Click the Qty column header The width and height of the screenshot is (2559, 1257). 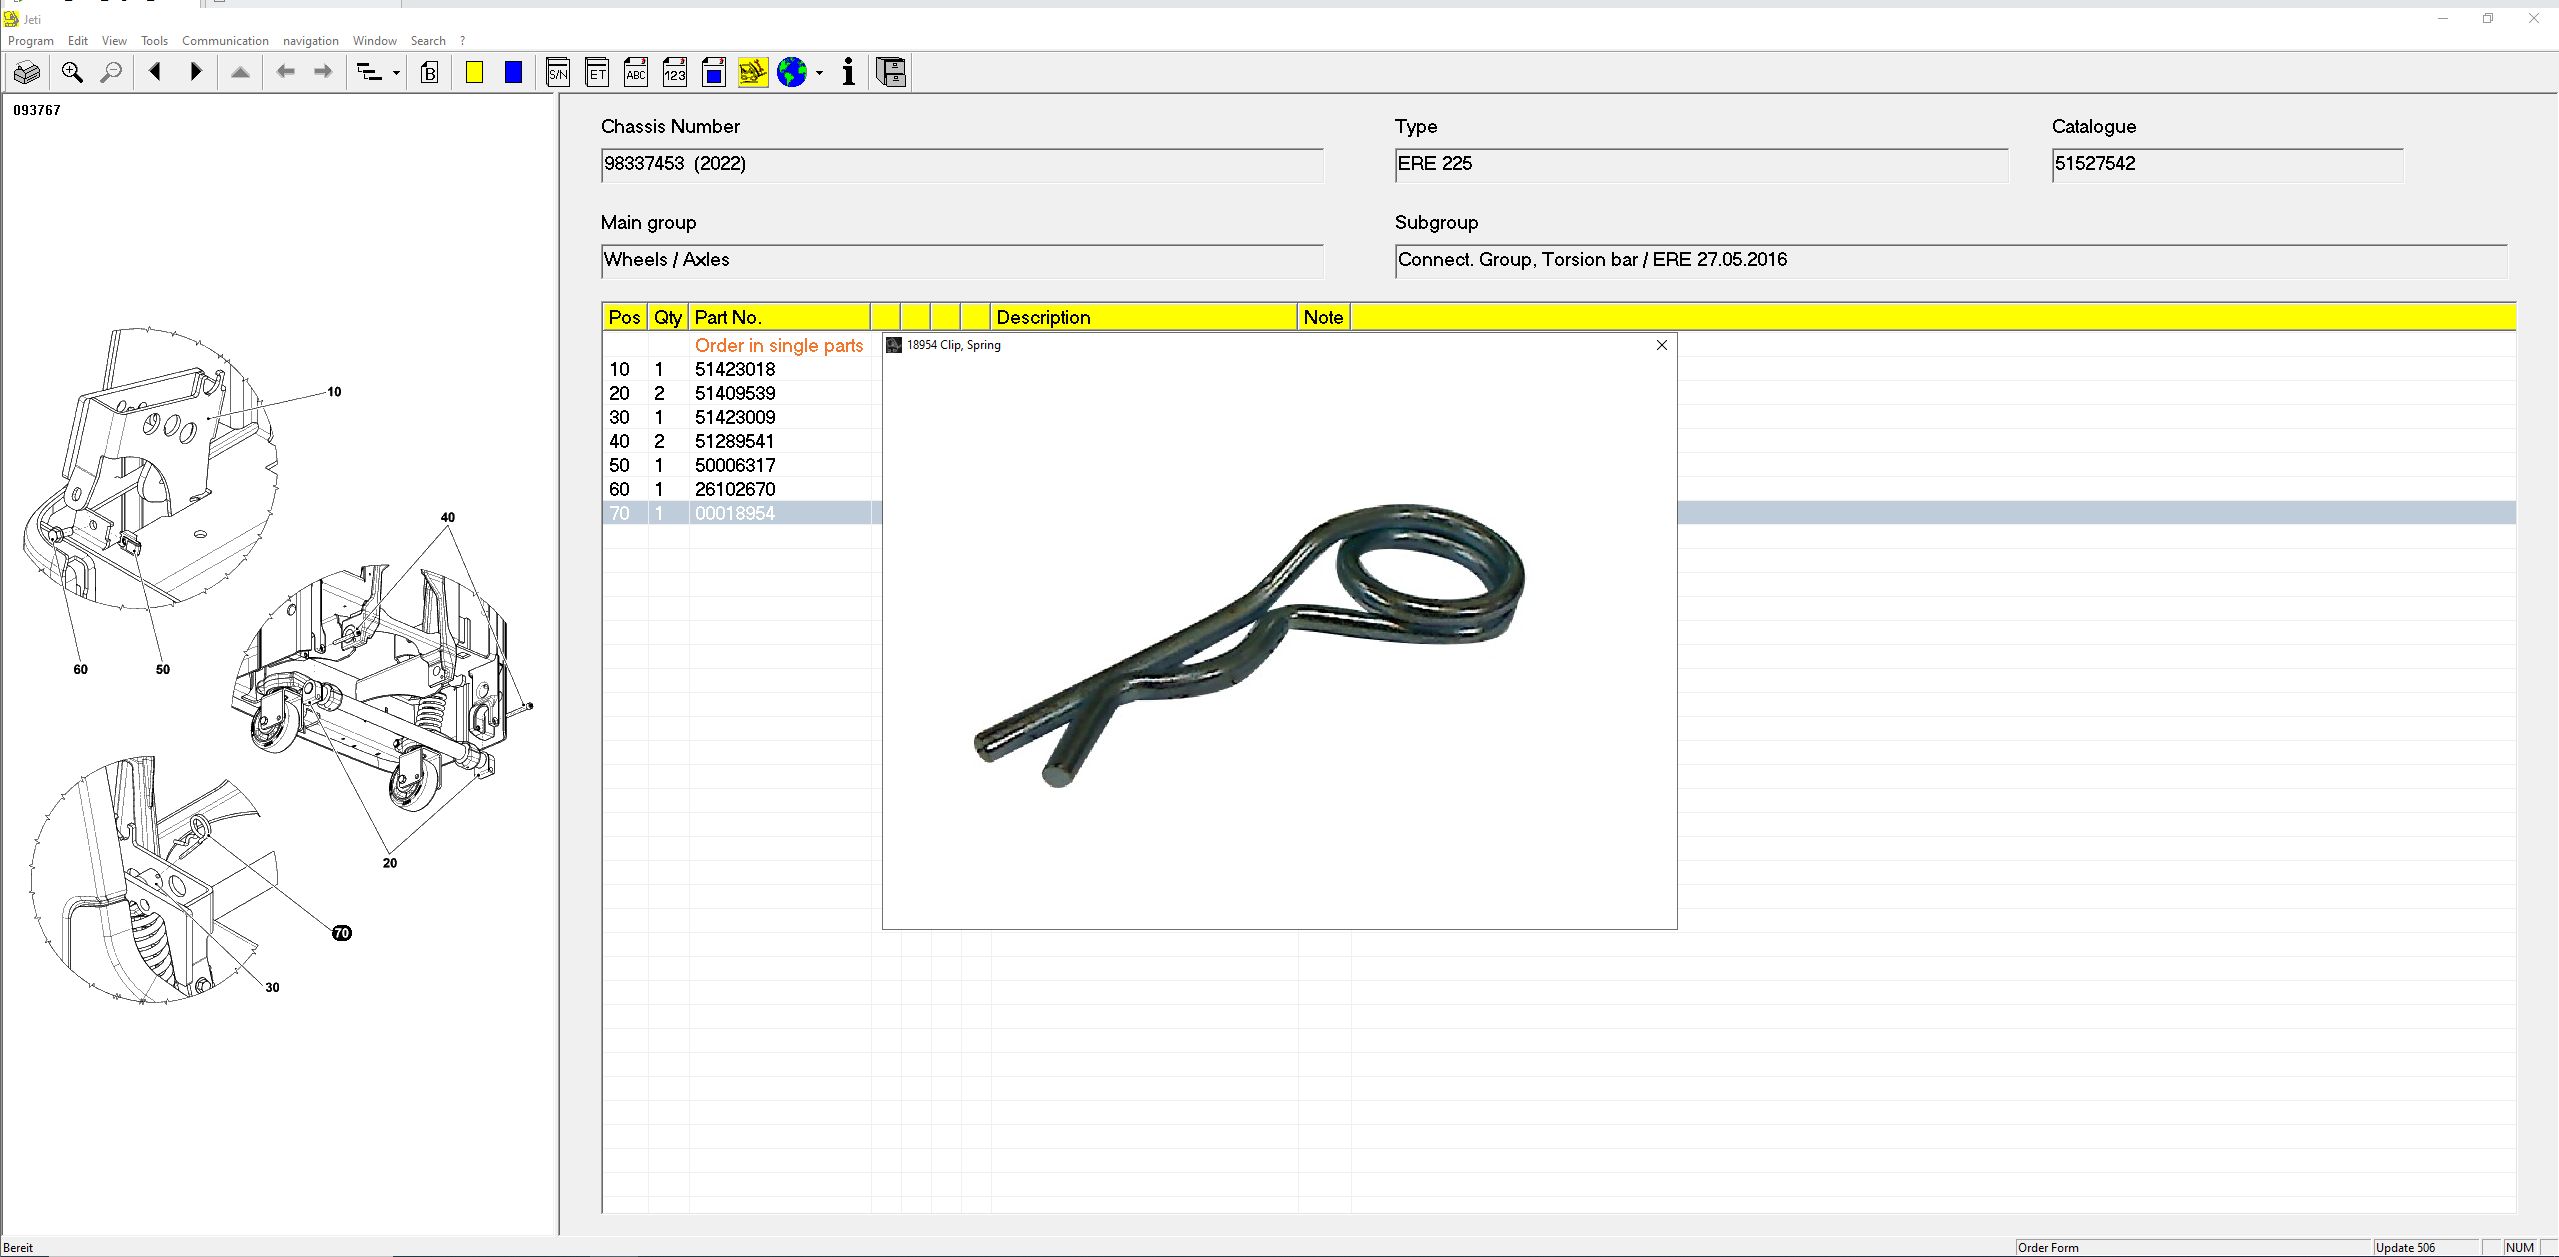668,317
